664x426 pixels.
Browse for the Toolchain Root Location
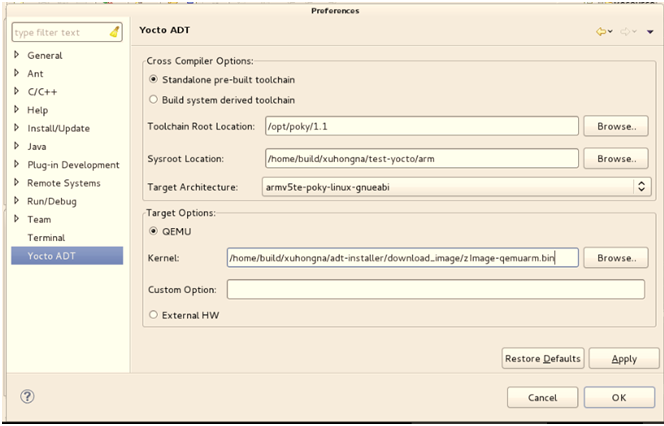click(x=615, y=127)
